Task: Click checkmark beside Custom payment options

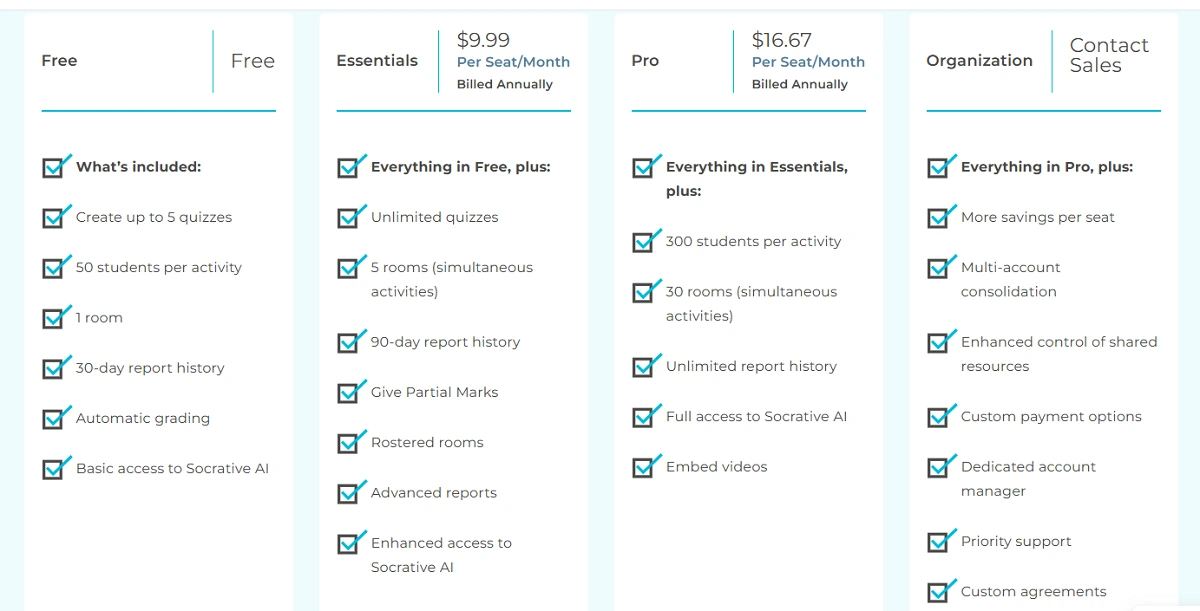Action: tap(940, 417)
